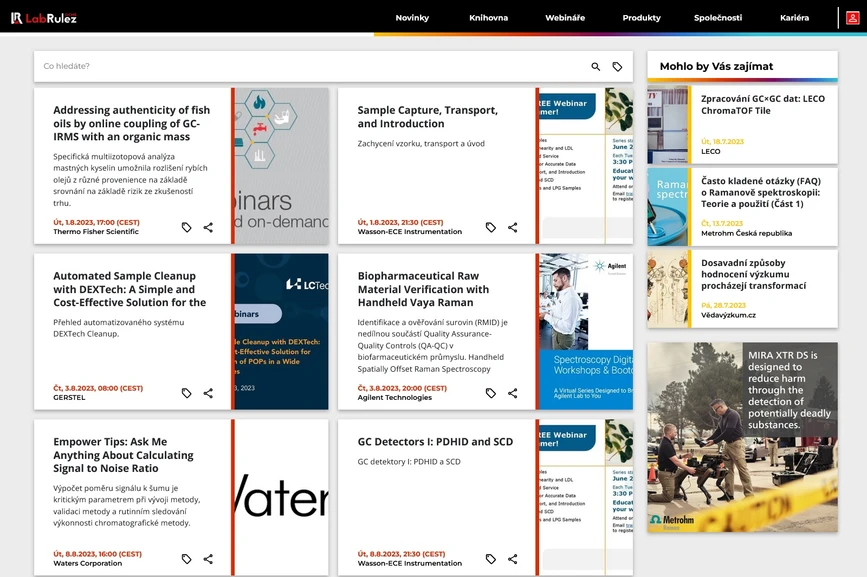This screenshot has height=577, width=867.
Task: Open 'Dosavadní způsoby hodnocení výzkumu' article
Action: pyautogui.click(x=754, y=274)
